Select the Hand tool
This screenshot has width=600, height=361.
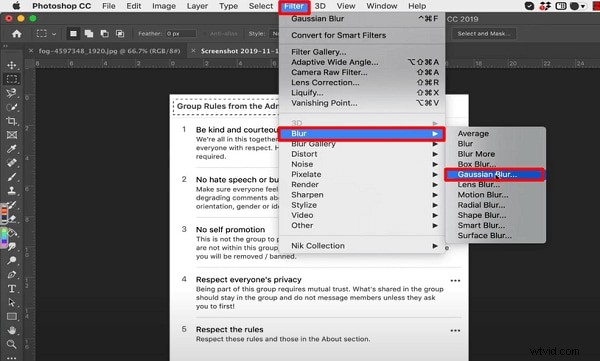point(11,330)
